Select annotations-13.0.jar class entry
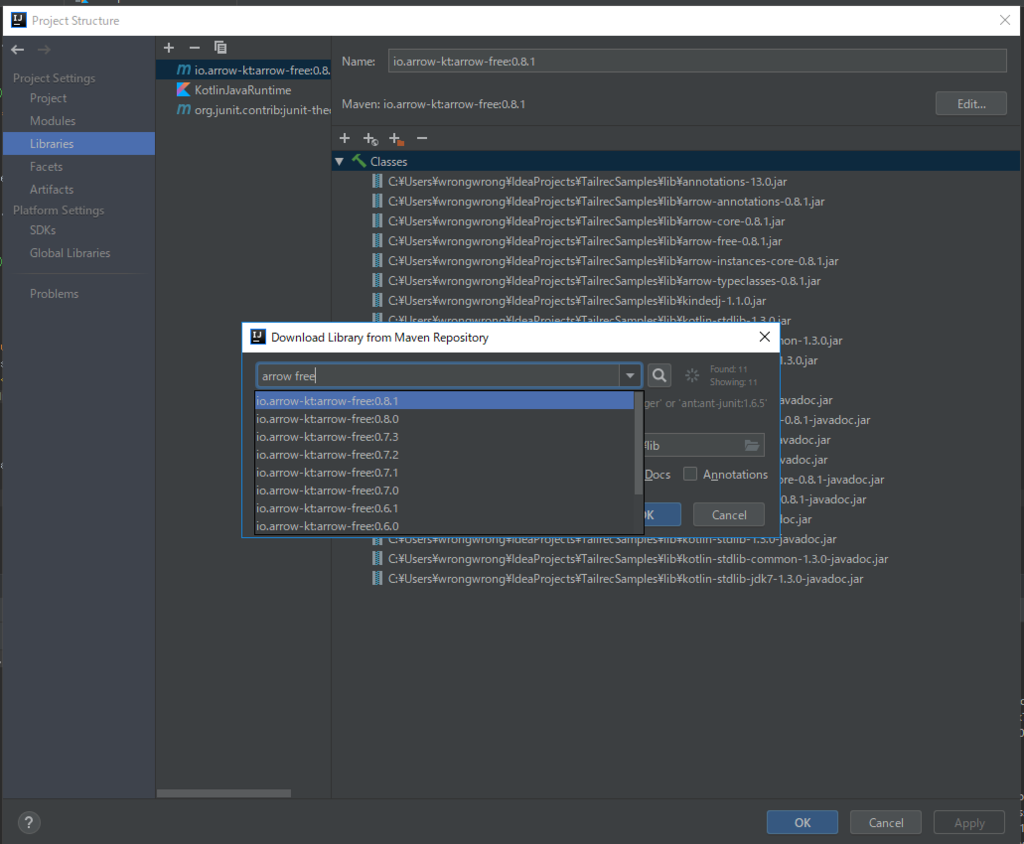Viewport: 1024px width, 844px height. (587, 182)
